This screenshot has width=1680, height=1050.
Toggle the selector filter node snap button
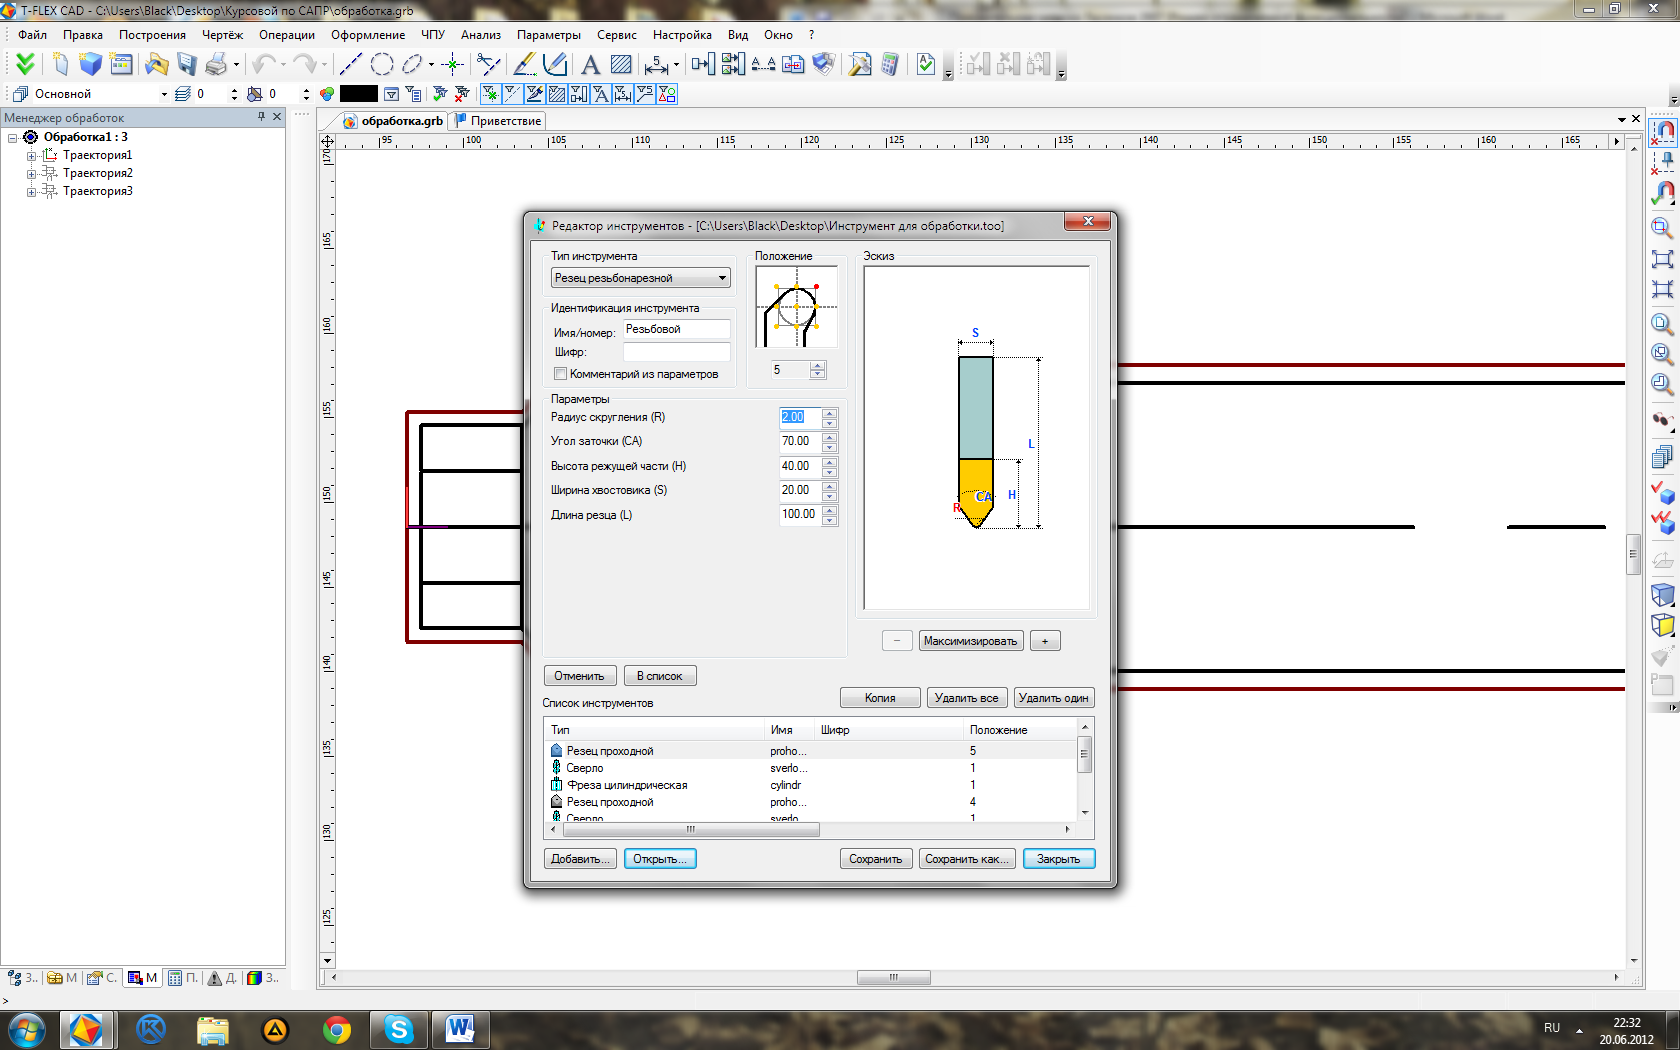point(490,94)
